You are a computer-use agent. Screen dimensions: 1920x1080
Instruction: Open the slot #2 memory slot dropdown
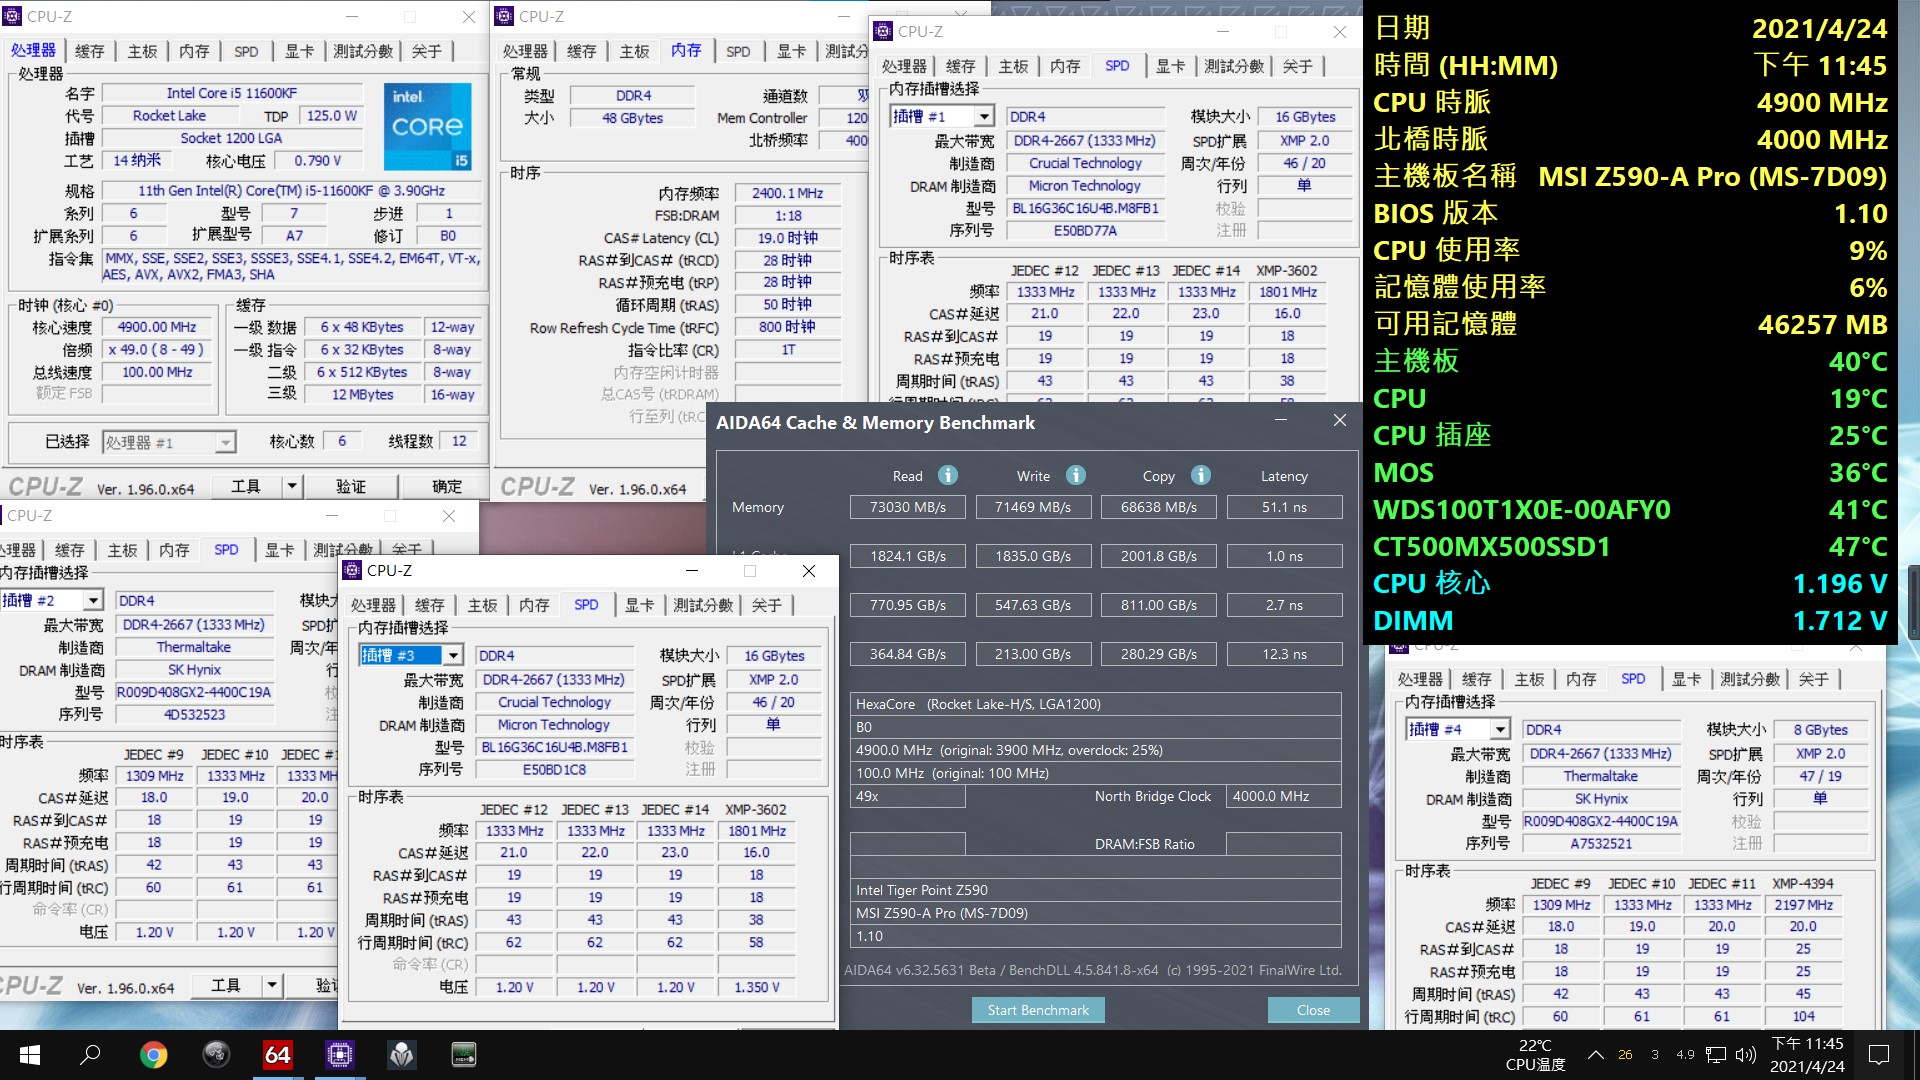coord(93,600)
